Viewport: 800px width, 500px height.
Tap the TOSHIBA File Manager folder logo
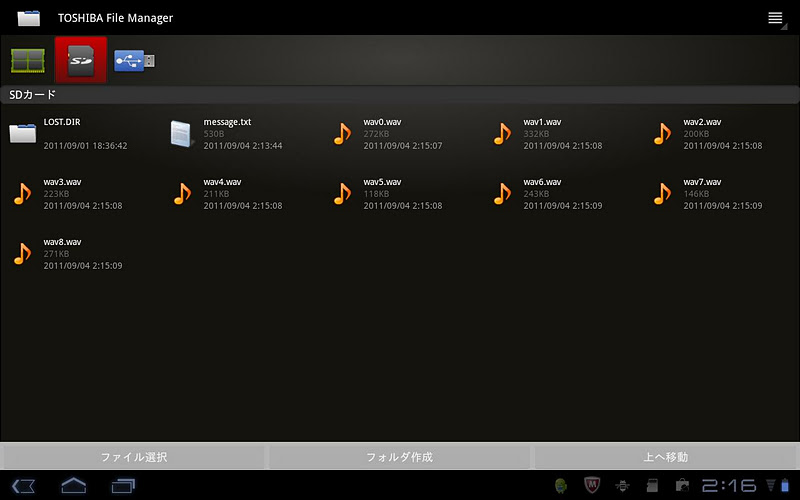coord(29,18)
